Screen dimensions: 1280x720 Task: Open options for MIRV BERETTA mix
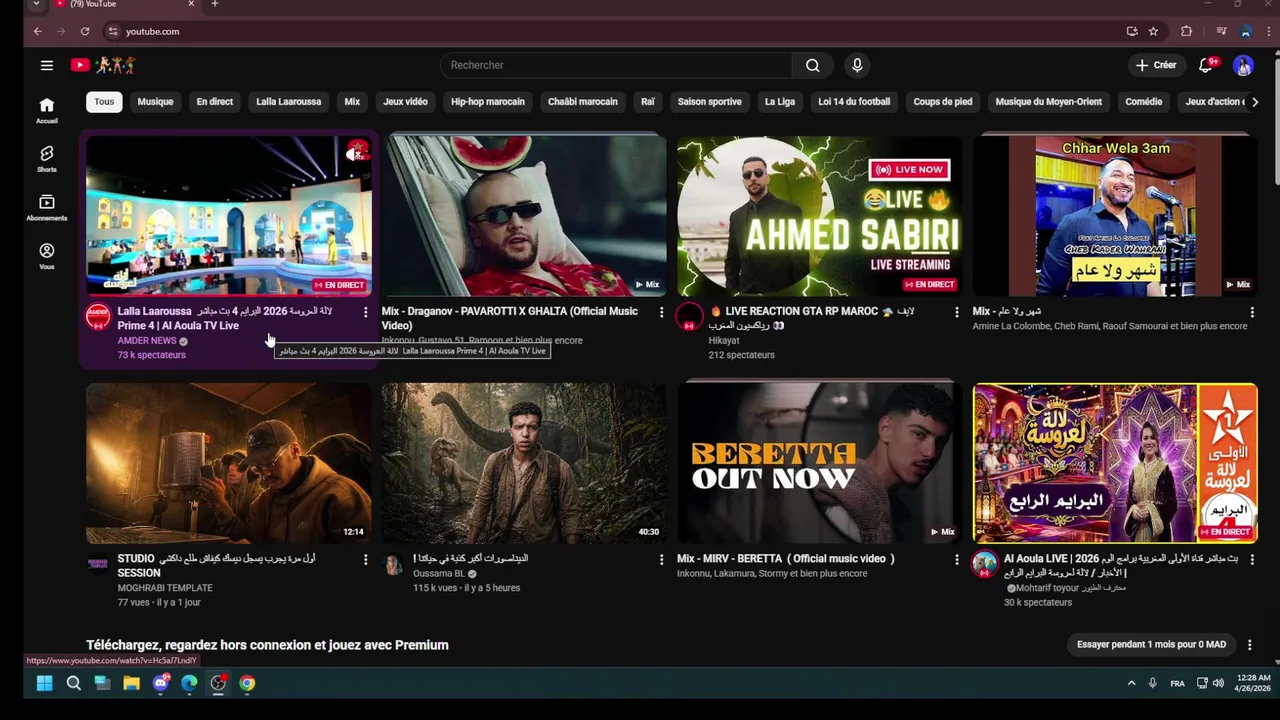(956, 560)
